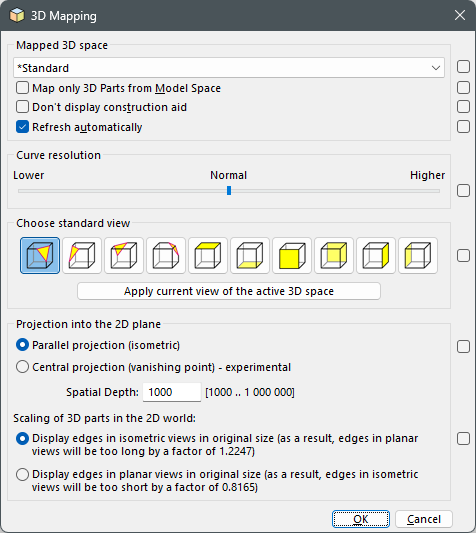The image size is (476, 533).
Task: Select the right-face standard view cube
Action: pos(376,255)
